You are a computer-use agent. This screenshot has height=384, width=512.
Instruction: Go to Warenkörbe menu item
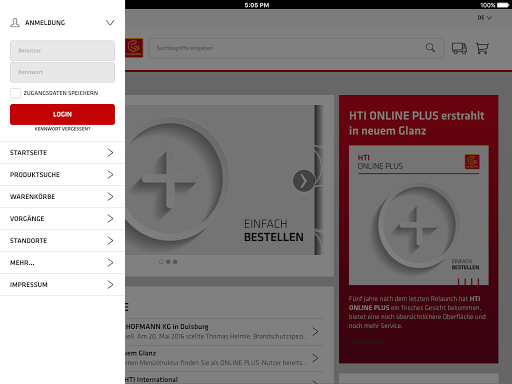point(62,197)
